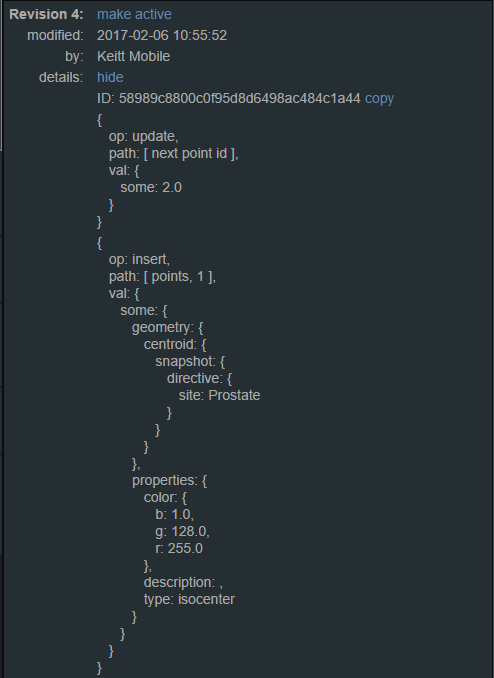
Task: Click the 'next point id' path line
Action: [173, 154]
